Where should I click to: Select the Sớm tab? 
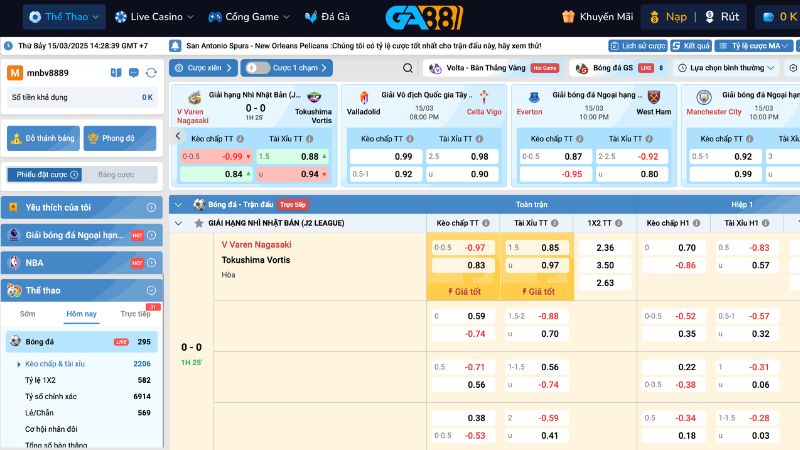(x=28, y=314)
